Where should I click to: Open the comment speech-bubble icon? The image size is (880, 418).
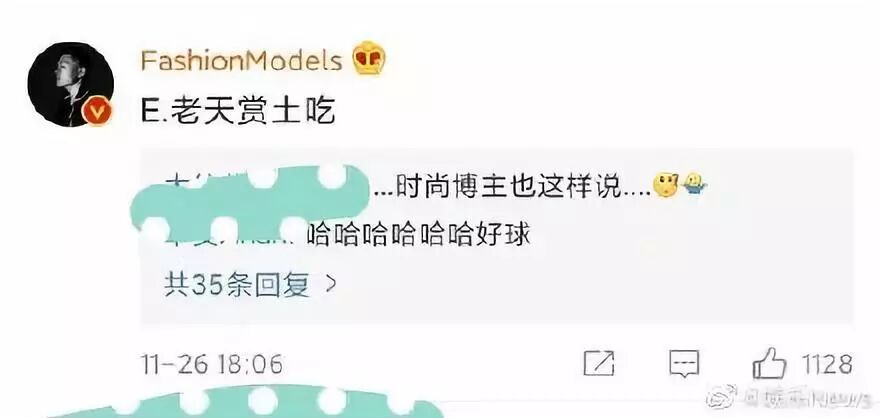click(x=684, y=364)
